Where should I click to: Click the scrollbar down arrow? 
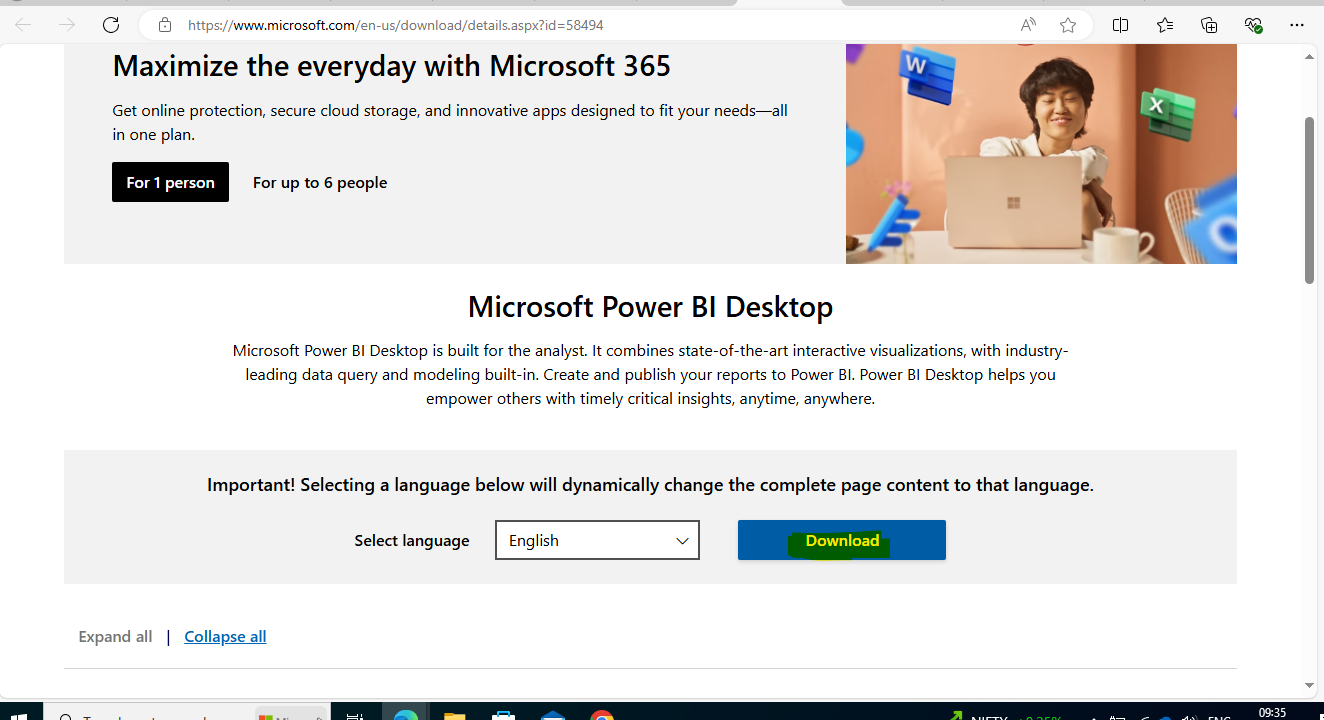point(1309,686)
